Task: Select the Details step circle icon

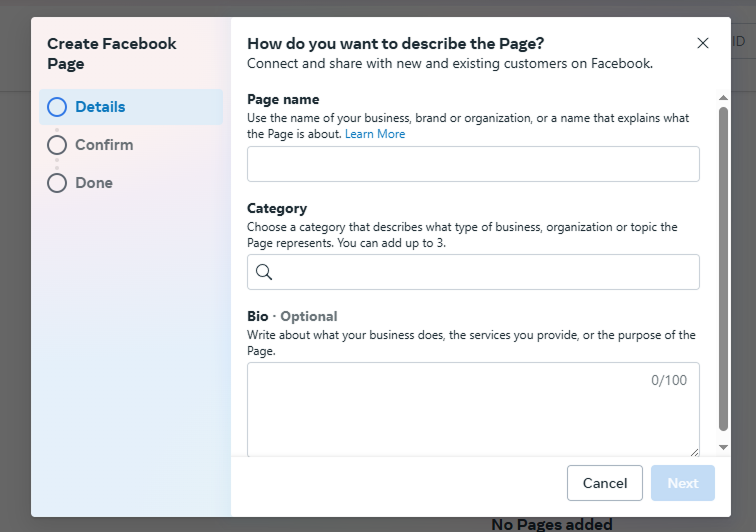Action: click(57, 107)
